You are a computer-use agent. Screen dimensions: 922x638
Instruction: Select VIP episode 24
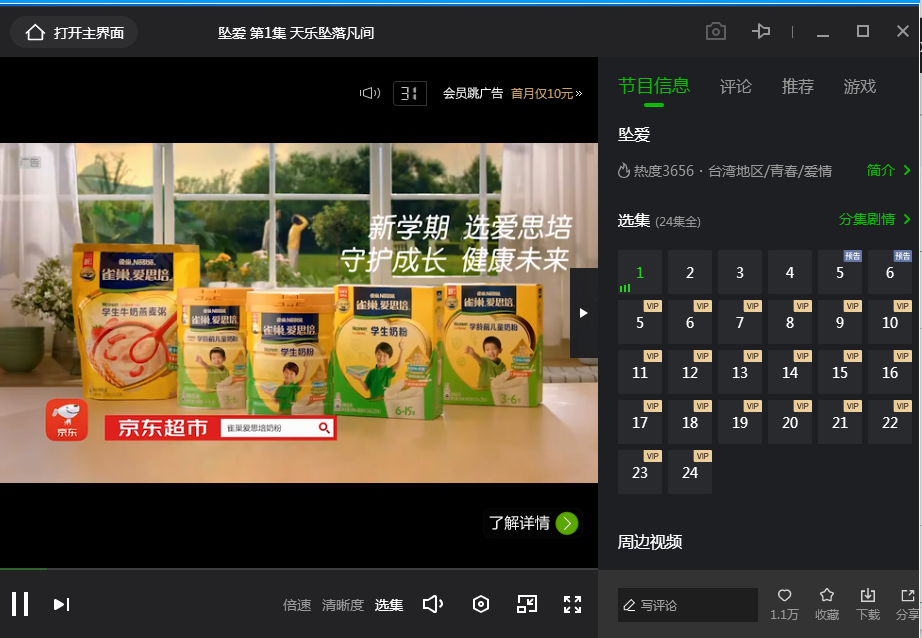tap(690, 472)
